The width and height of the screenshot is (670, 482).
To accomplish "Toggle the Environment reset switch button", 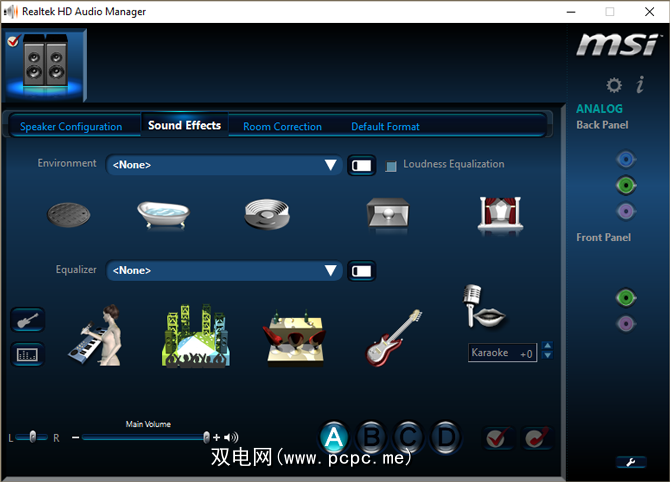I will [x=361, y=165].
